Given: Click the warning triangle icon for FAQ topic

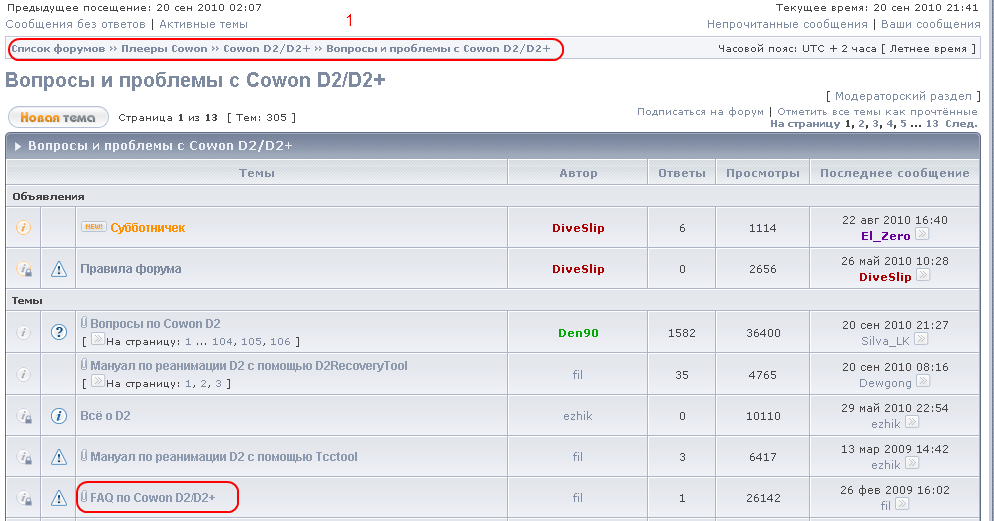Looking at the screenshot, I should (58, 498).
